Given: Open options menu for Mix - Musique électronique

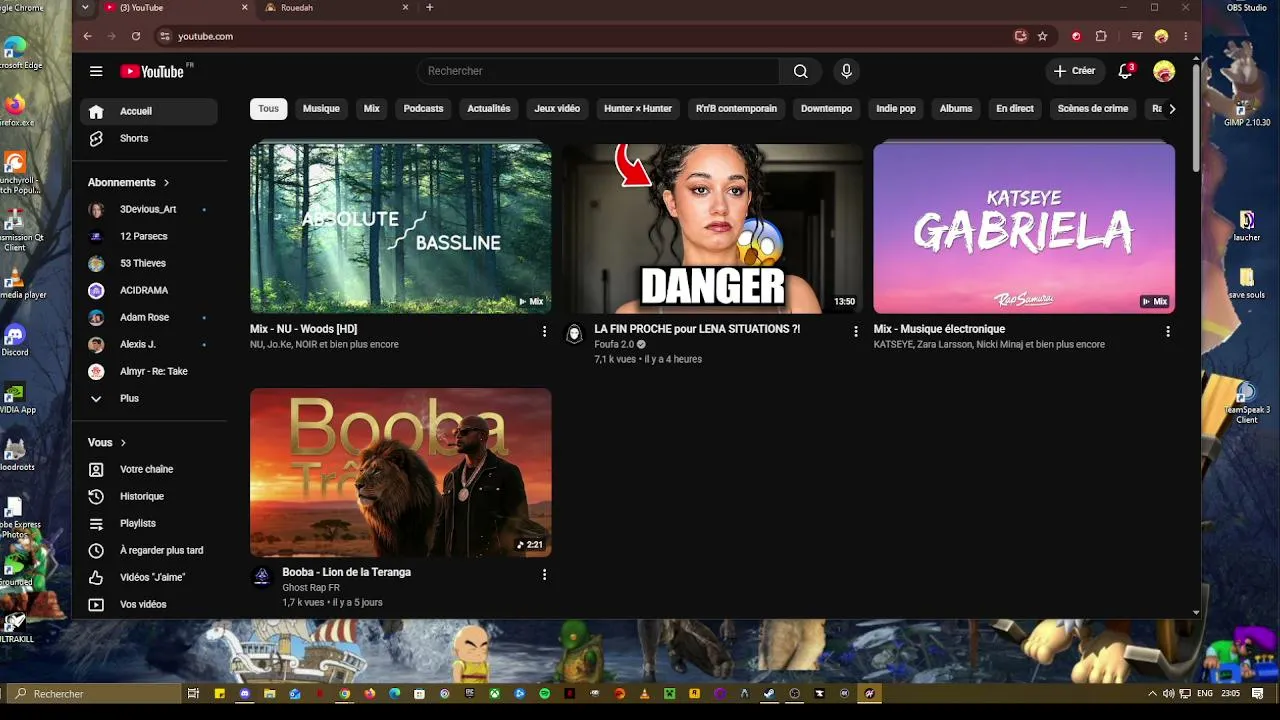Looking at the screenshot, I should (1168, 331).
